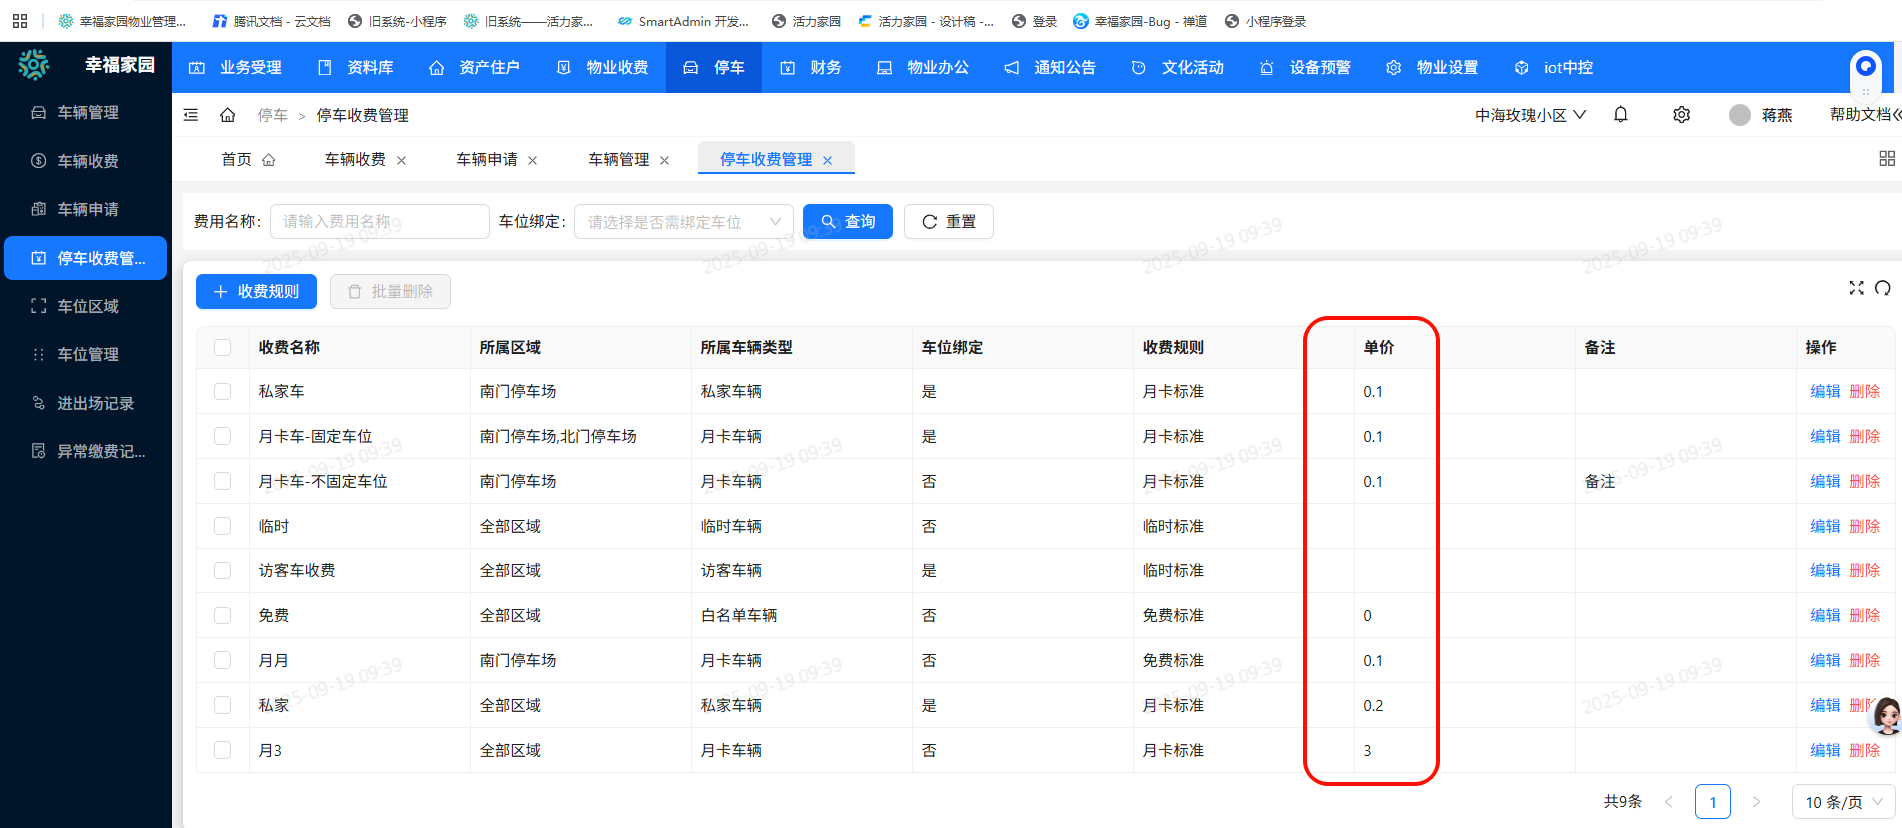Image resolution: width=1902 pixels, height=828 pixels.
Task: Open 车辆管理 in sidebar
Action: point(86,113)
